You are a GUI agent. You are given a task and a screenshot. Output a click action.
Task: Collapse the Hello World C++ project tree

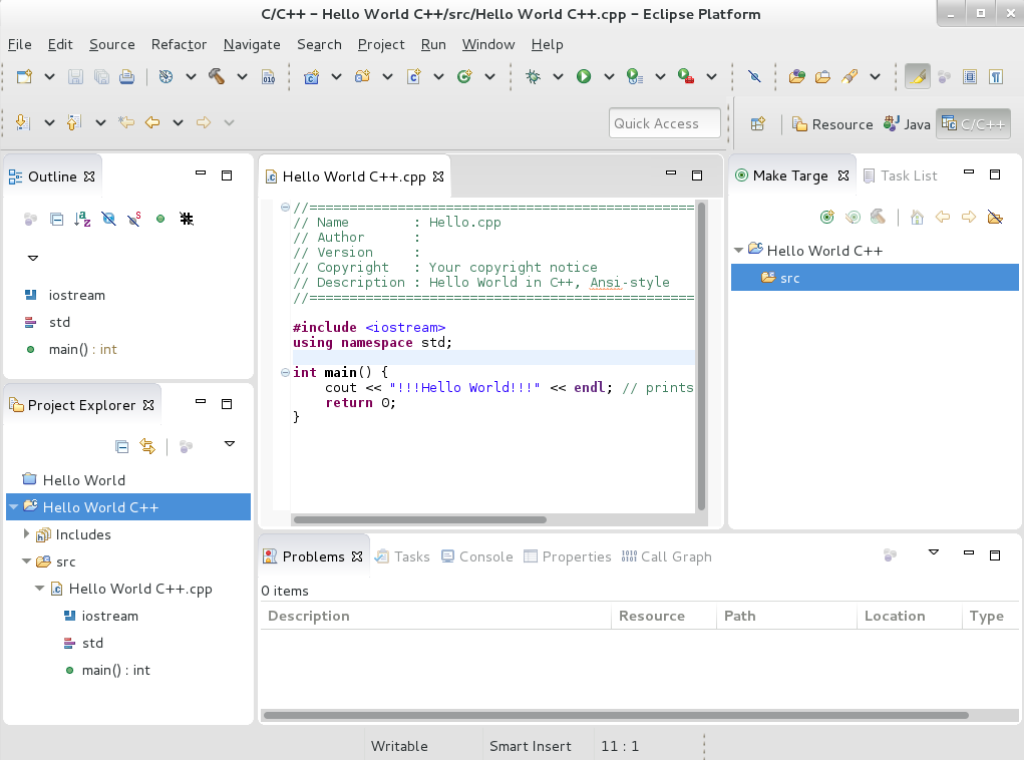pyautogui.click(x=13, y=507)
